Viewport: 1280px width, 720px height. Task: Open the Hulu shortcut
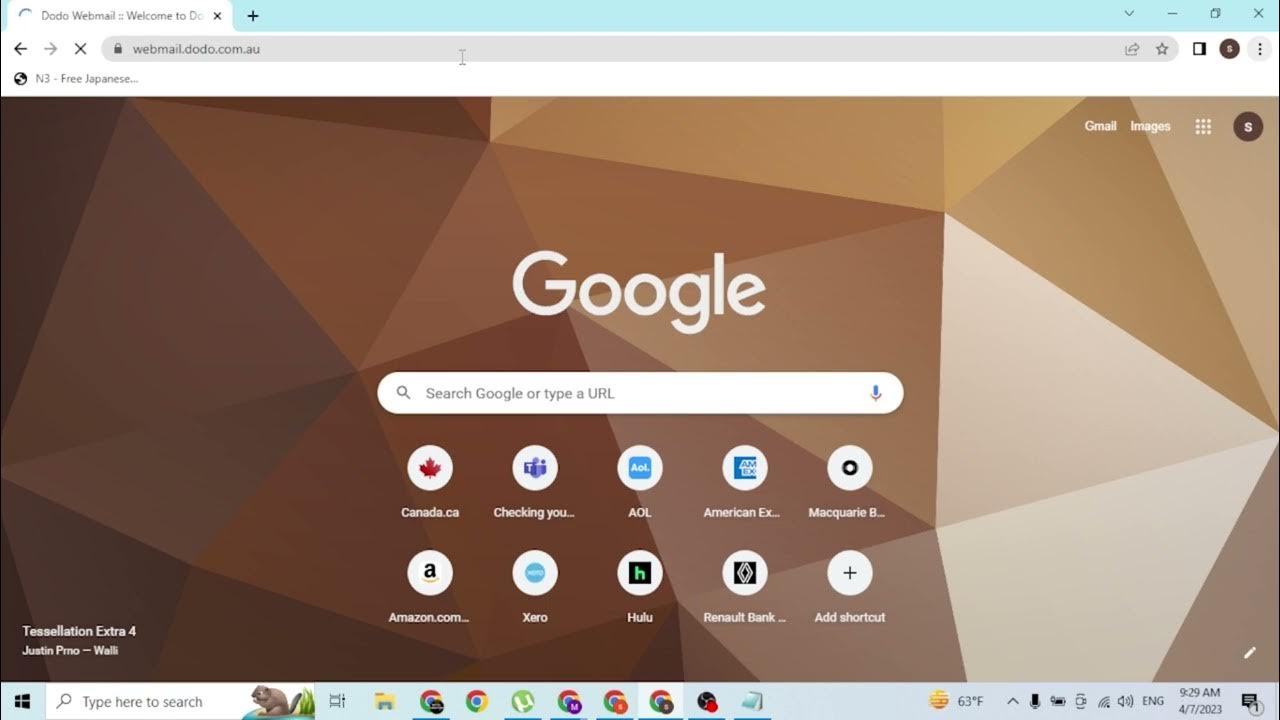(x=640, y=588)
